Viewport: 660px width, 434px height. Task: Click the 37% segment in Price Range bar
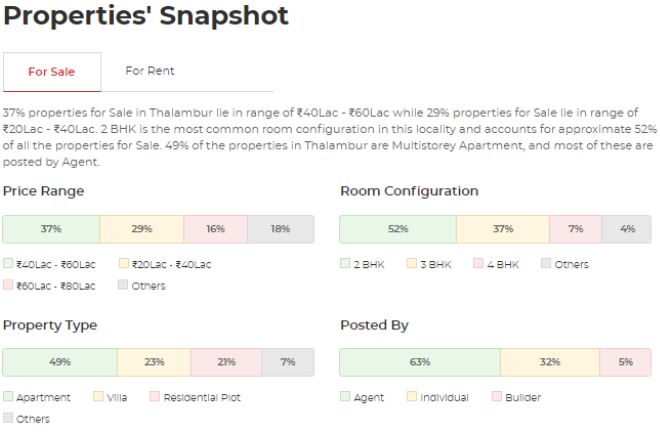pyautogui.click(x=51, y=229)
